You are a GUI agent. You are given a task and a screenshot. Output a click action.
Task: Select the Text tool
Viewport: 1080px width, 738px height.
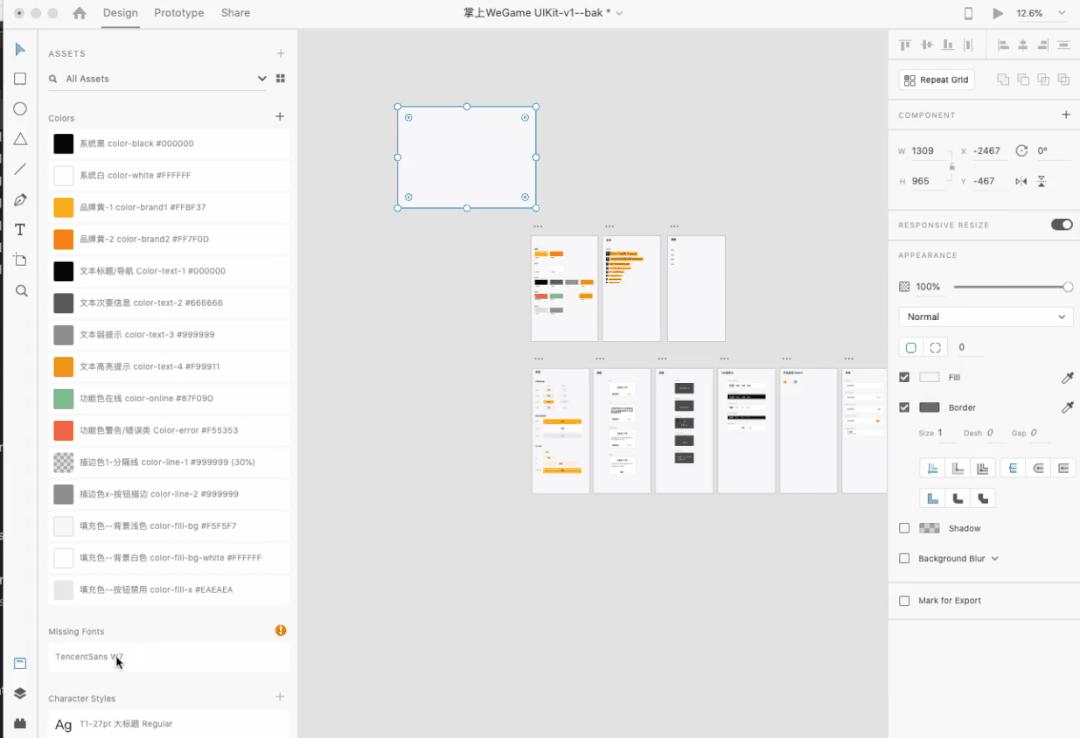click(20, 230)
